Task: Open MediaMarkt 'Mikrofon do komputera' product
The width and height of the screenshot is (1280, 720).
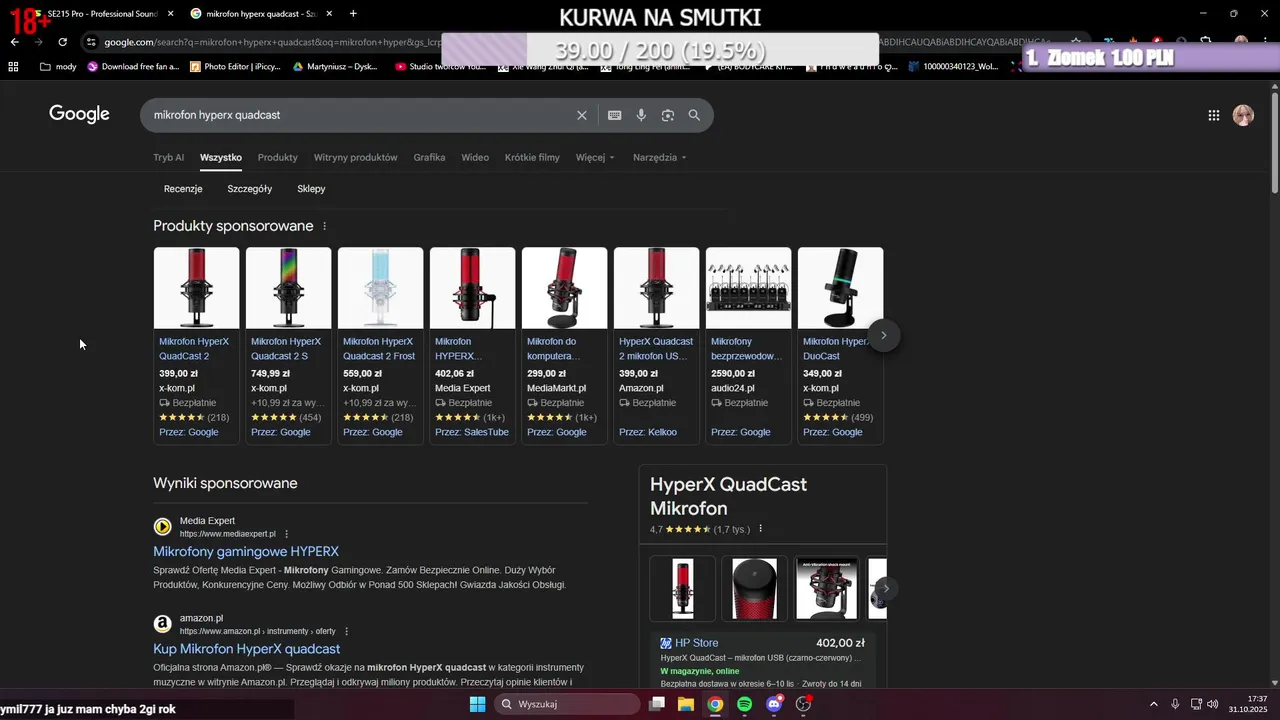Action: point(564,345)
